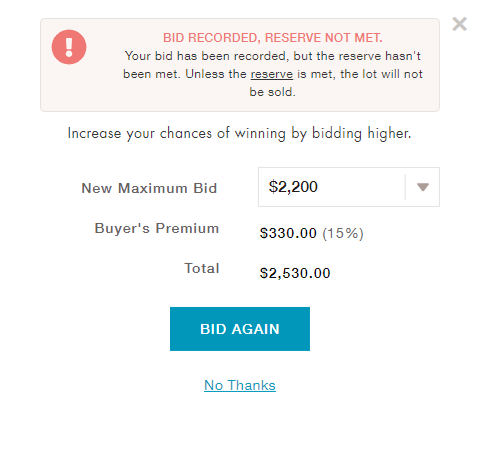Click the $2,200 value inside the bid field
480x457 pixels.
point(293,187)
